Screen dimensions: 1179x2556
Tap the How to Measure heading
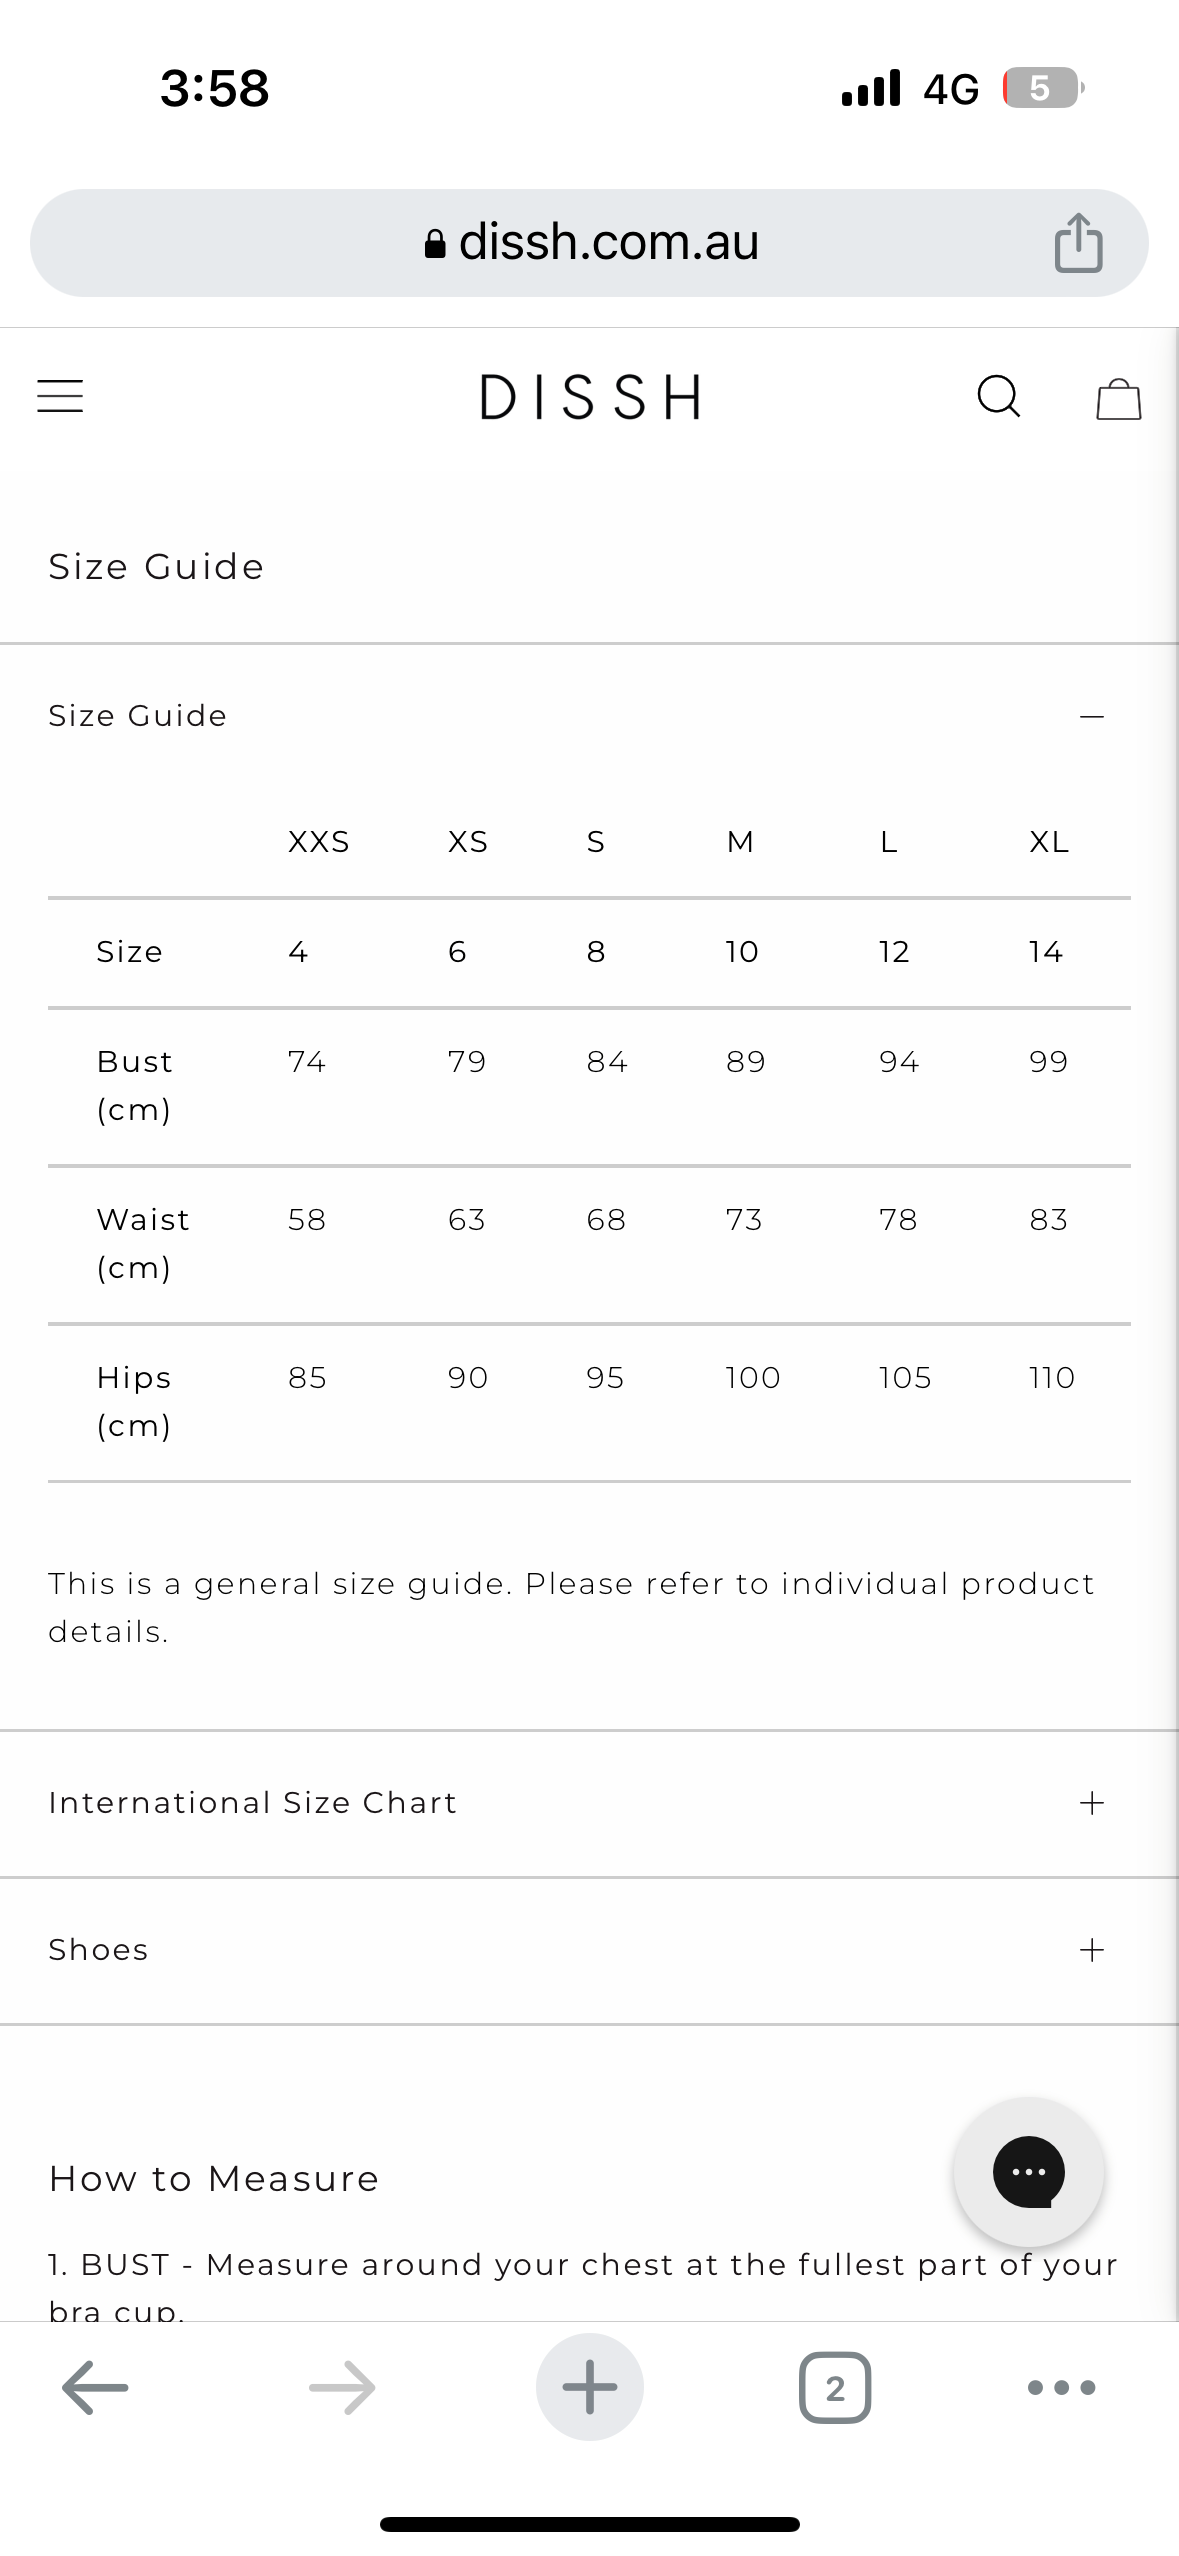(x=214, y=2178)
